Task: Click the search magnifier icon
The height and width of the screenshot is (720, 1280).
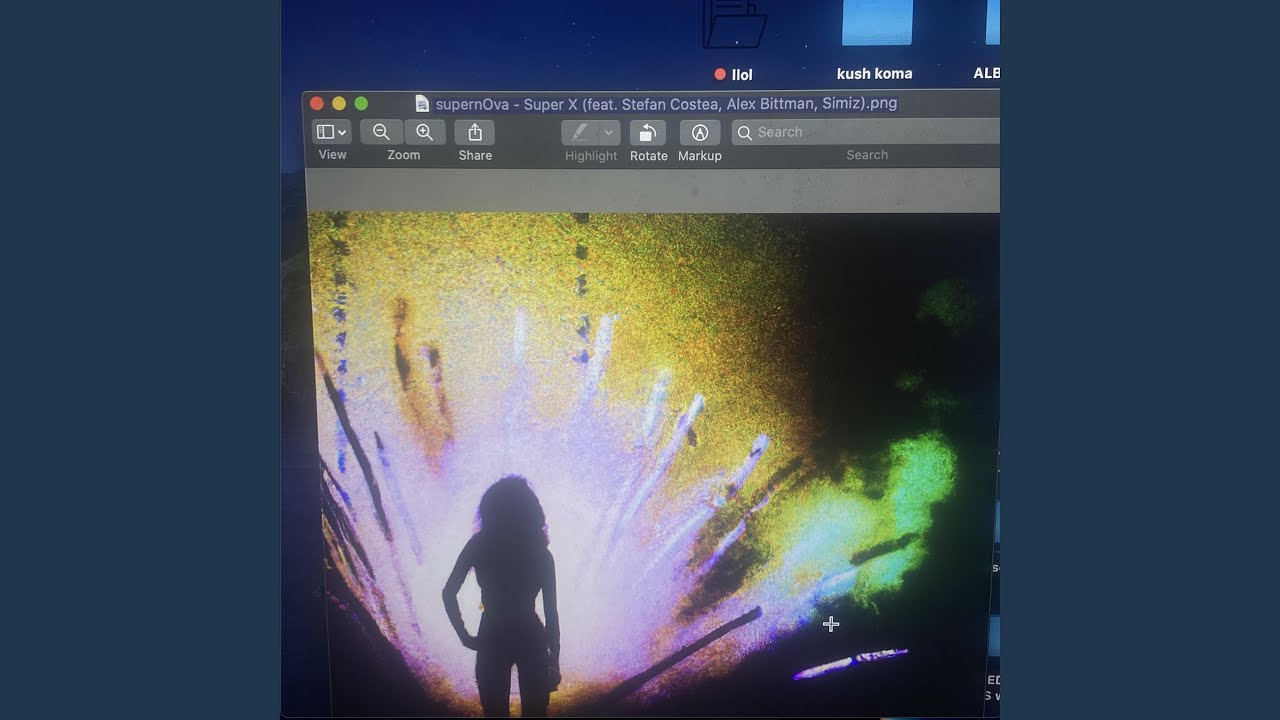Action: tap(744, 132)
